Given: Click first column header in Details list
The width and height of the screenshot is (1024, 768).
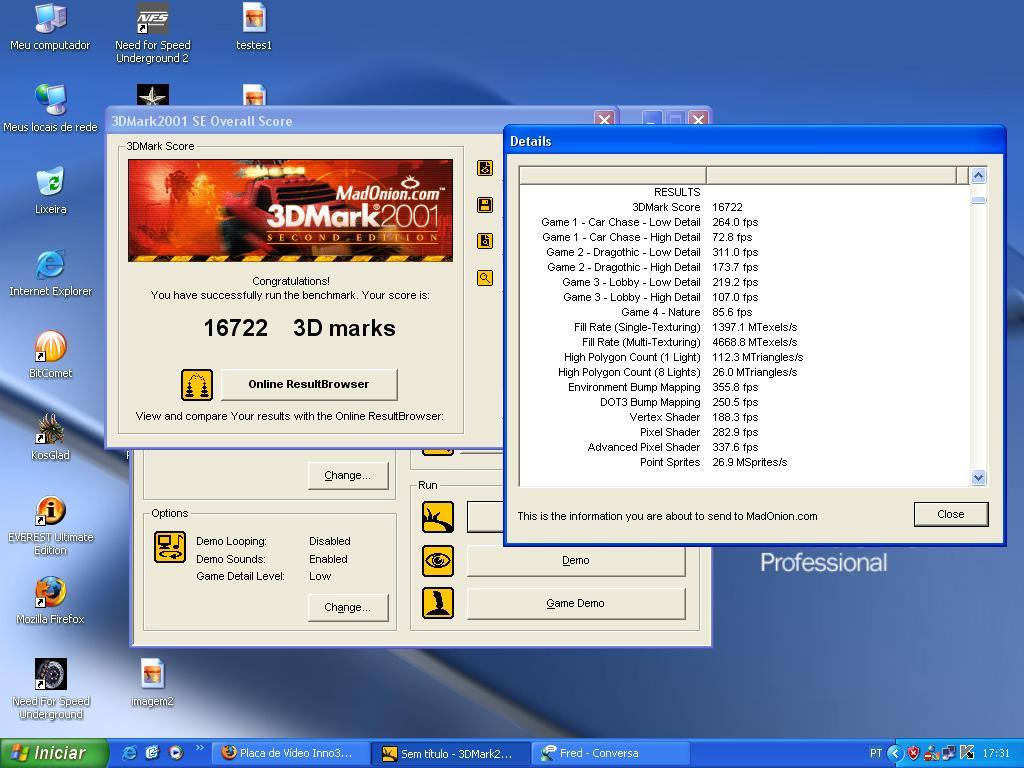Looking at the screenshot, I should click(x=613, y=175).
